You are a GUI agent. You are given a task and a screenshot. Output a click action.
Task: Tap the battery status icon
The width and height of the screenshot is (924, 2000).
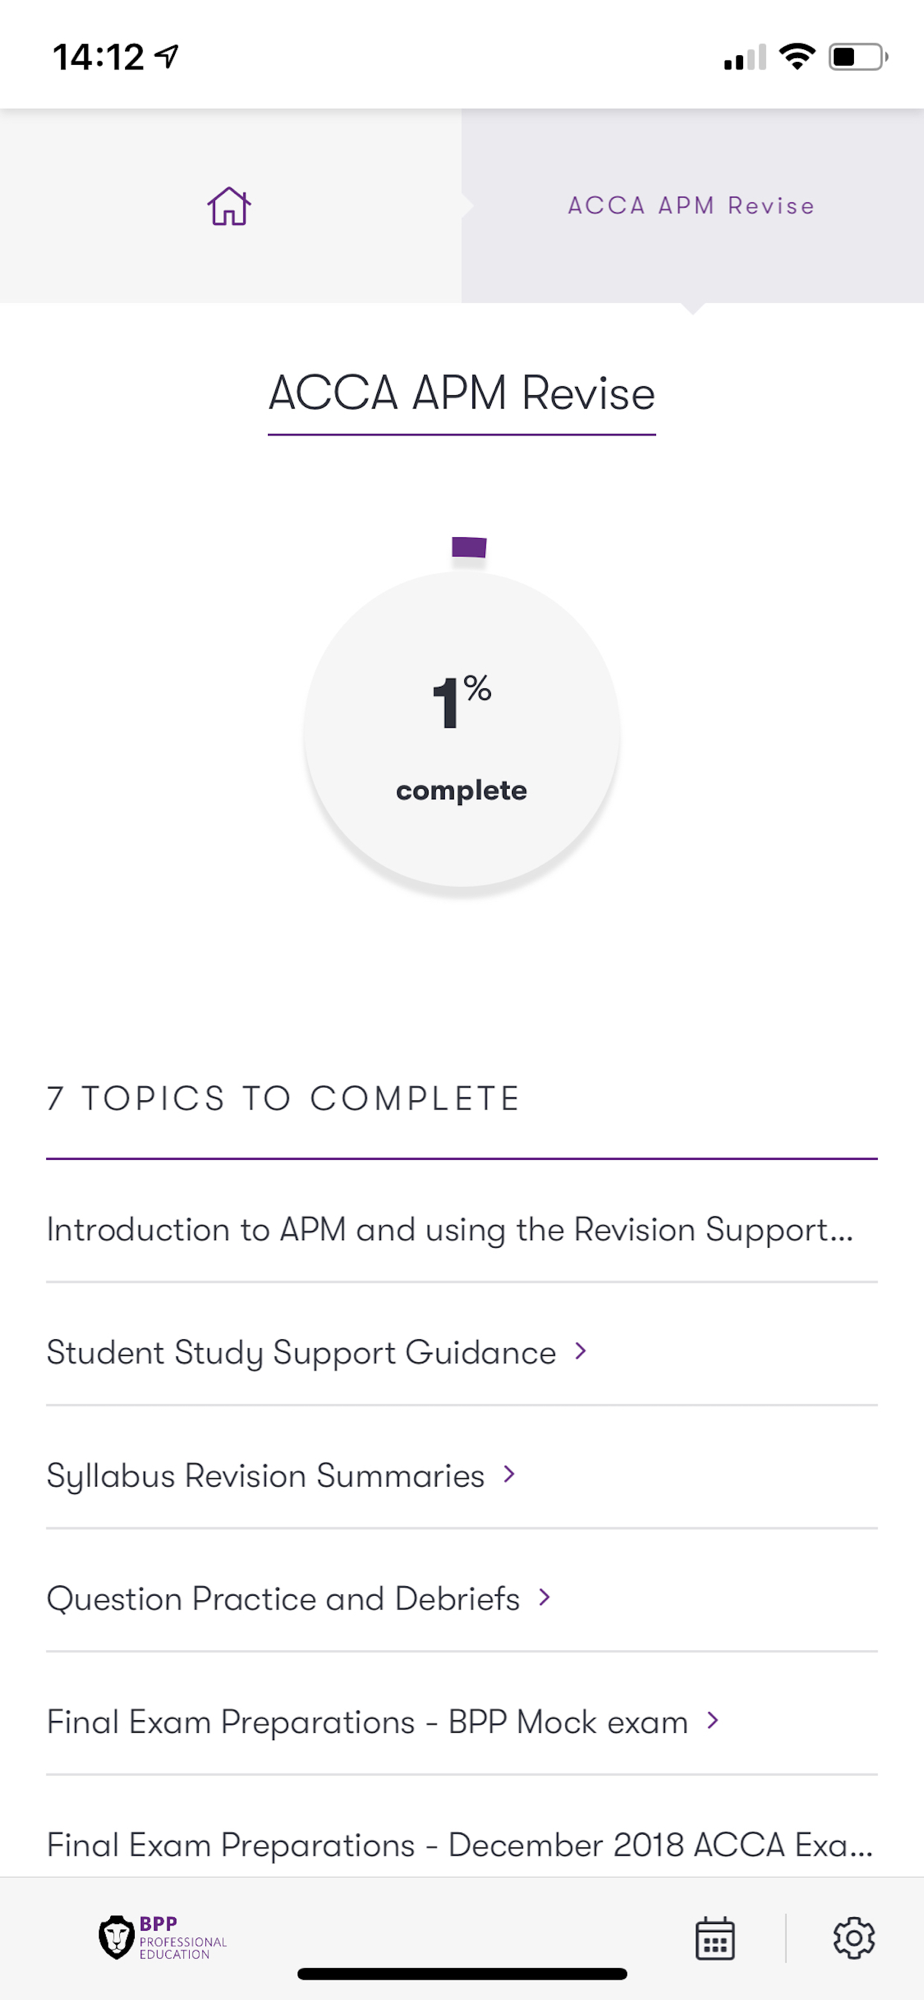click(x=858, y=57)
